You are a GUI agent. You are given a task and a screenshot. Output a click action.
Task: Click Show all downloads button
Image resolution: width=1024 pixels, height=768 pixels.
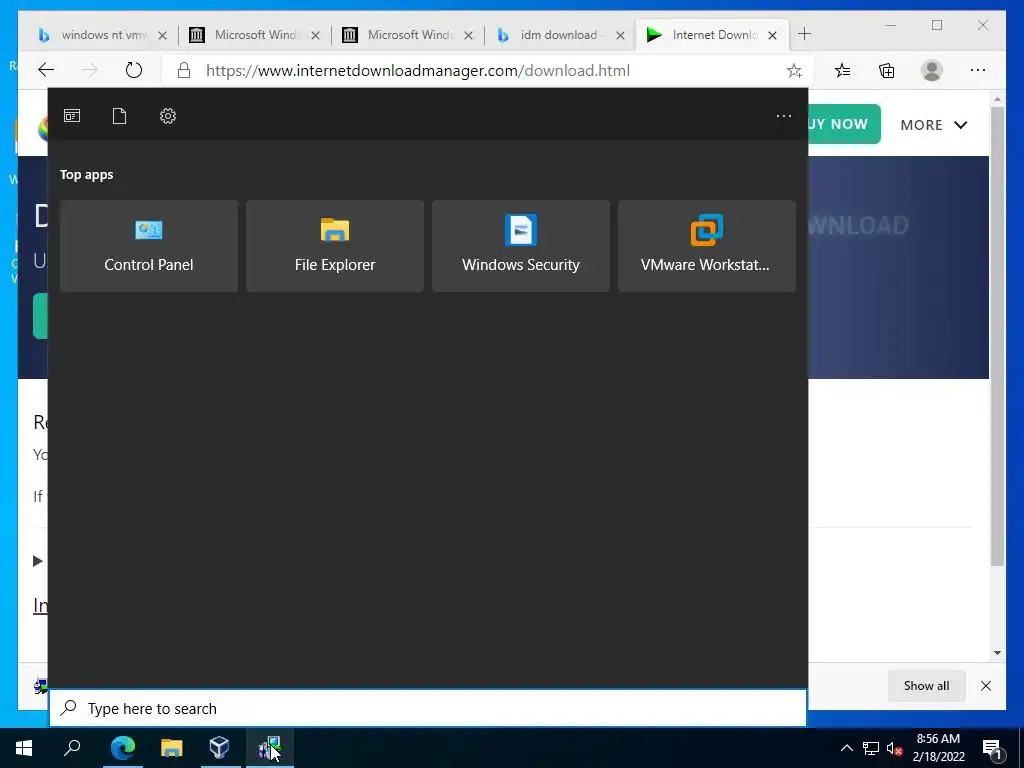926,686
